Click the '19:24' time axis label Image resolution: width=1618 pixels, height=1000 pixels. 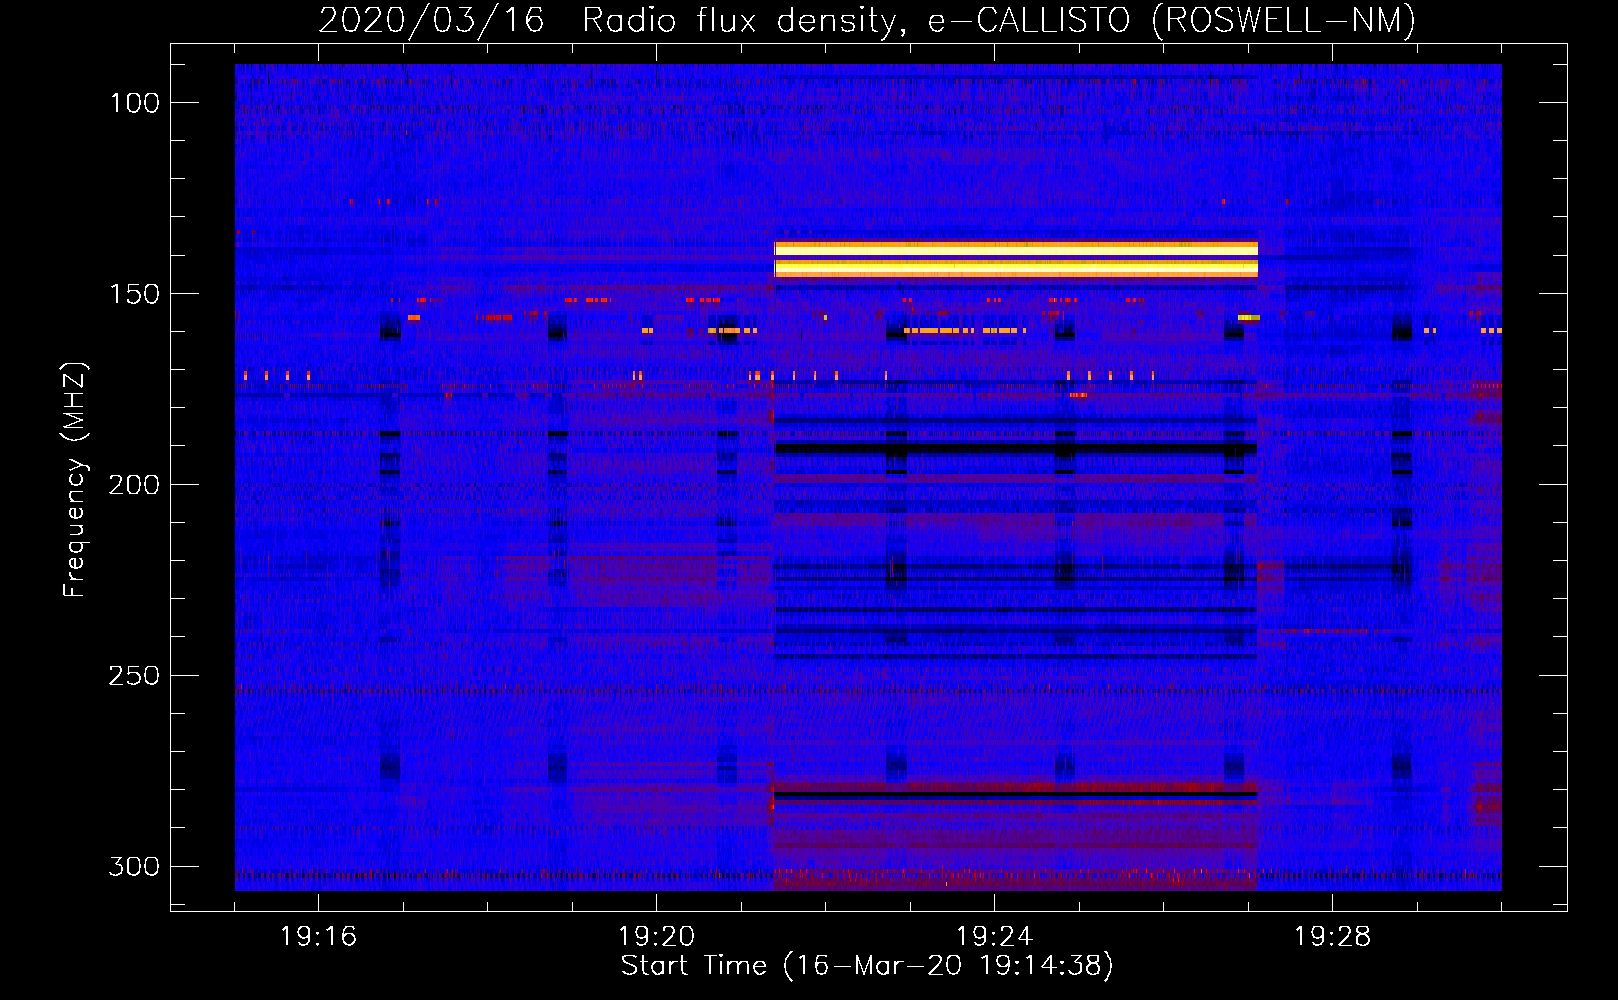point(994,937)
